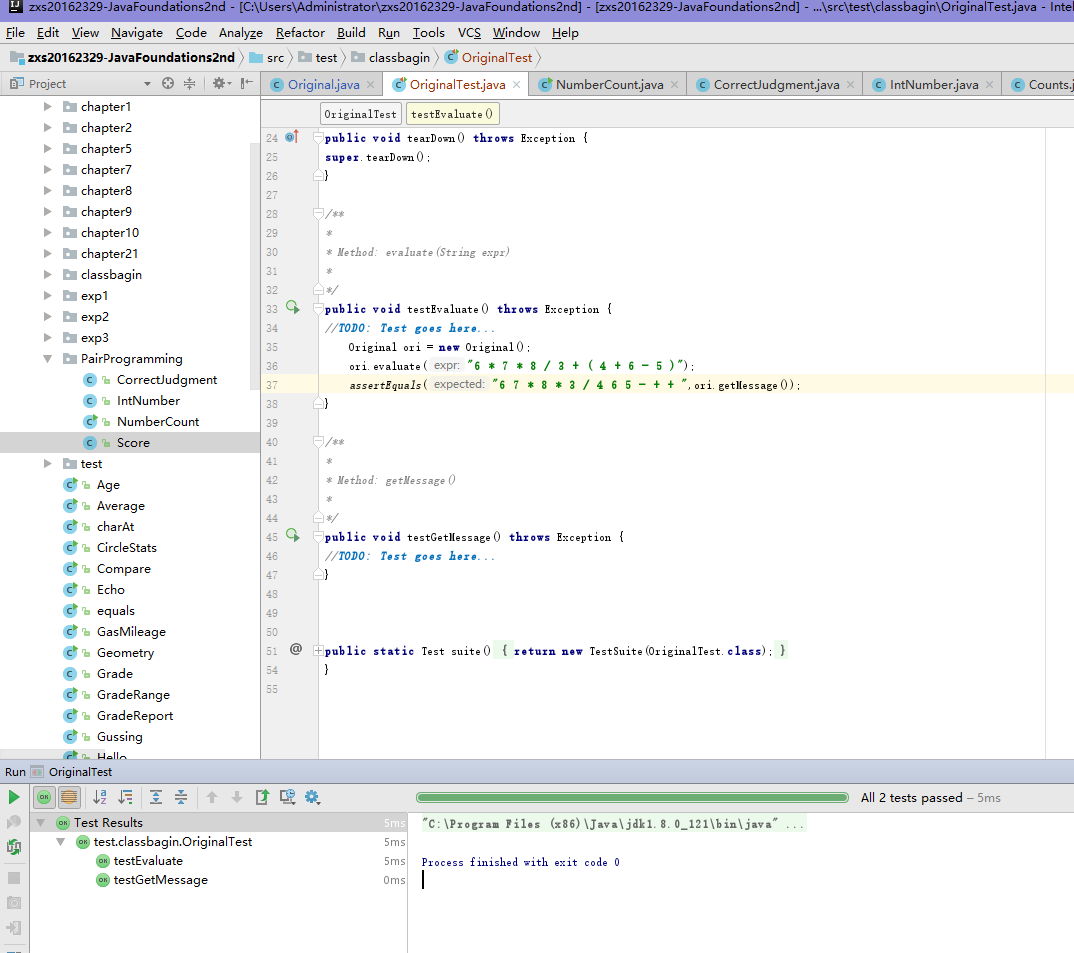Jump to next failed test arrow
The image size is (1074, 953).
(x=236, y=797)
